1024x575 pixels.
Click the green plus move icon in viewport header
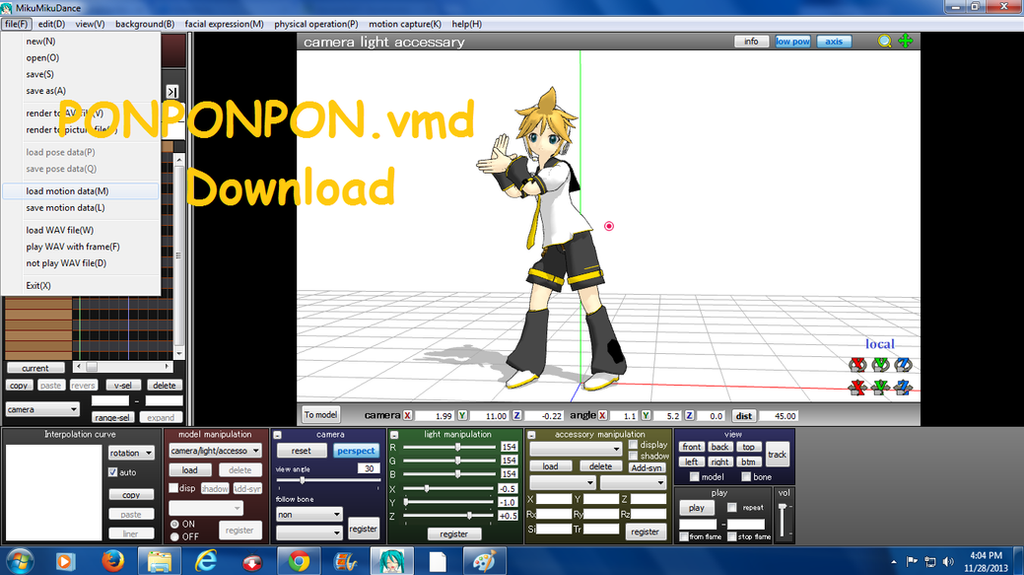(905, 41)
